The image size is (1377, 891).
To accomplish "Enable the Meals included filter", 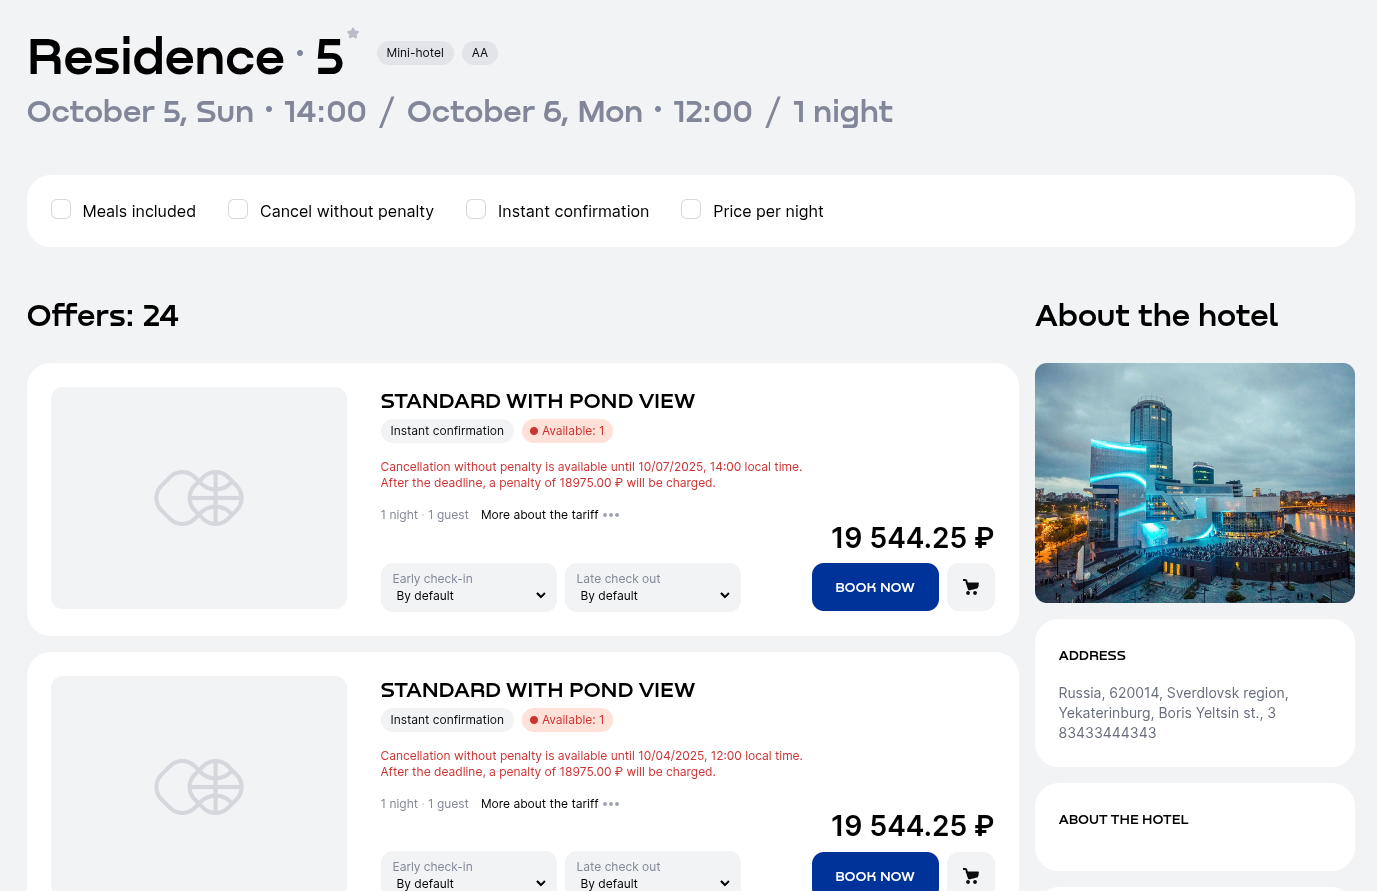I will pyautogui.click(x=61, y=210).
